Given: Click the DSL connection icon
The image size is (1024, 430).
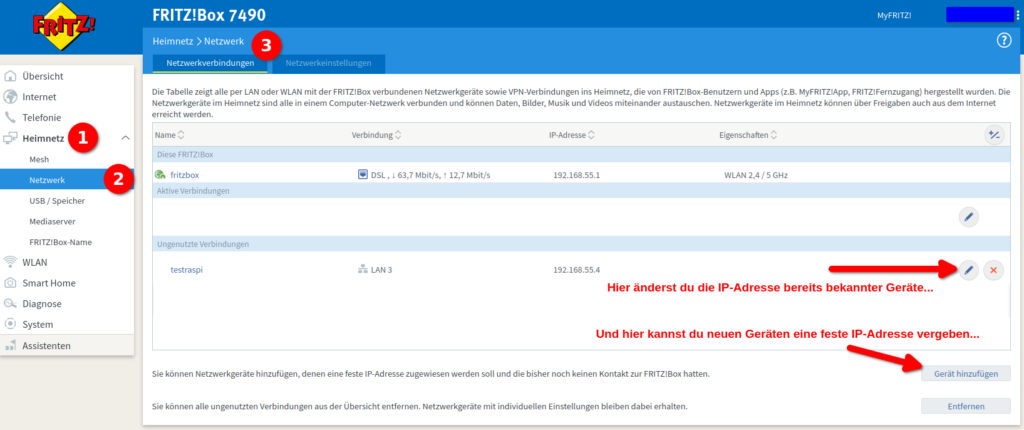Looking at the screenshot, I should point(362,175).
